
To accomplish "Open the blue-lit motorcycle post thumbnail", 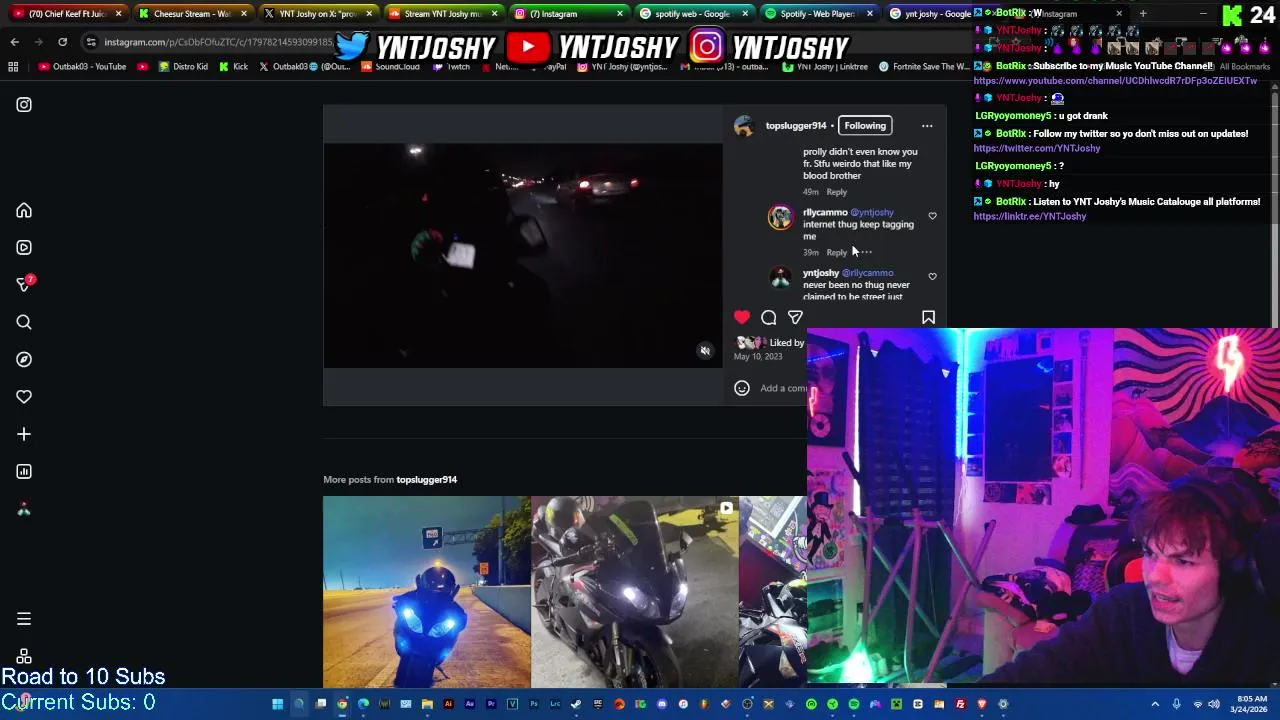I will [x=427, y=592].
